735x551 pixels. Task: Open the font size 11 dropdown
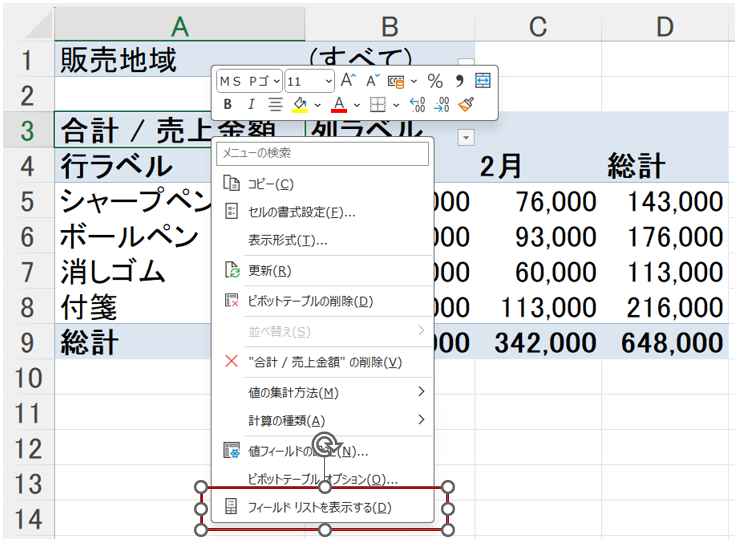click(309, 81)
